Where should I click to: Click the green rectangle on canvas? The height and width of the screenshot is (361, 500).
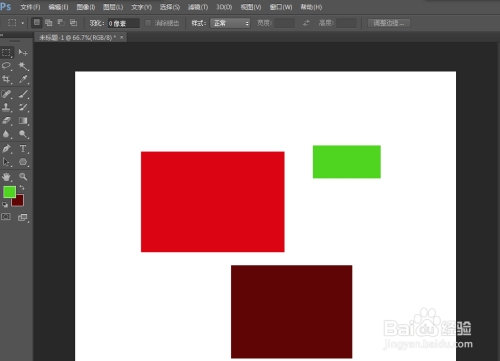pos(347,162)
